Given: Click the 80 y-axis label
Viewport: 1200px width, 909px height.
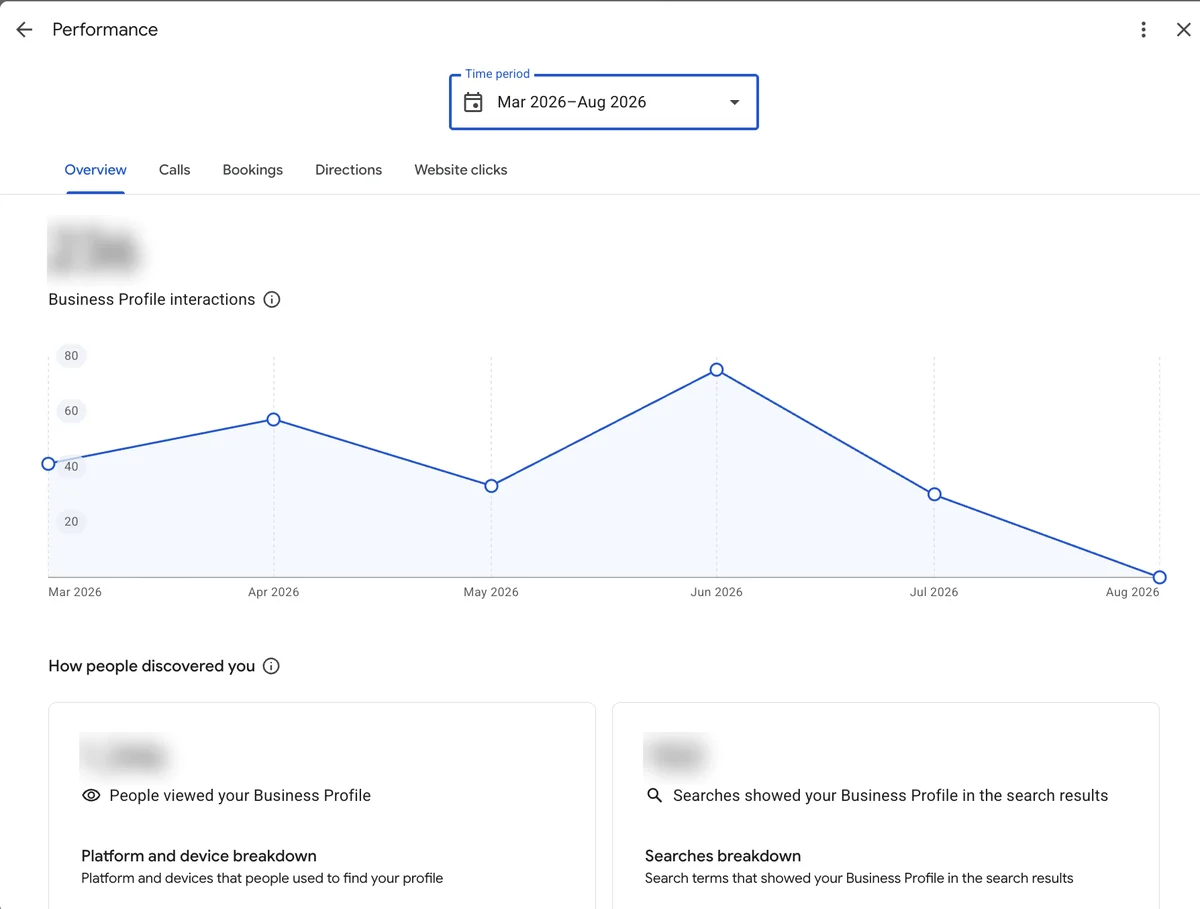Looking at the screenshot, I should coord(71,356).
